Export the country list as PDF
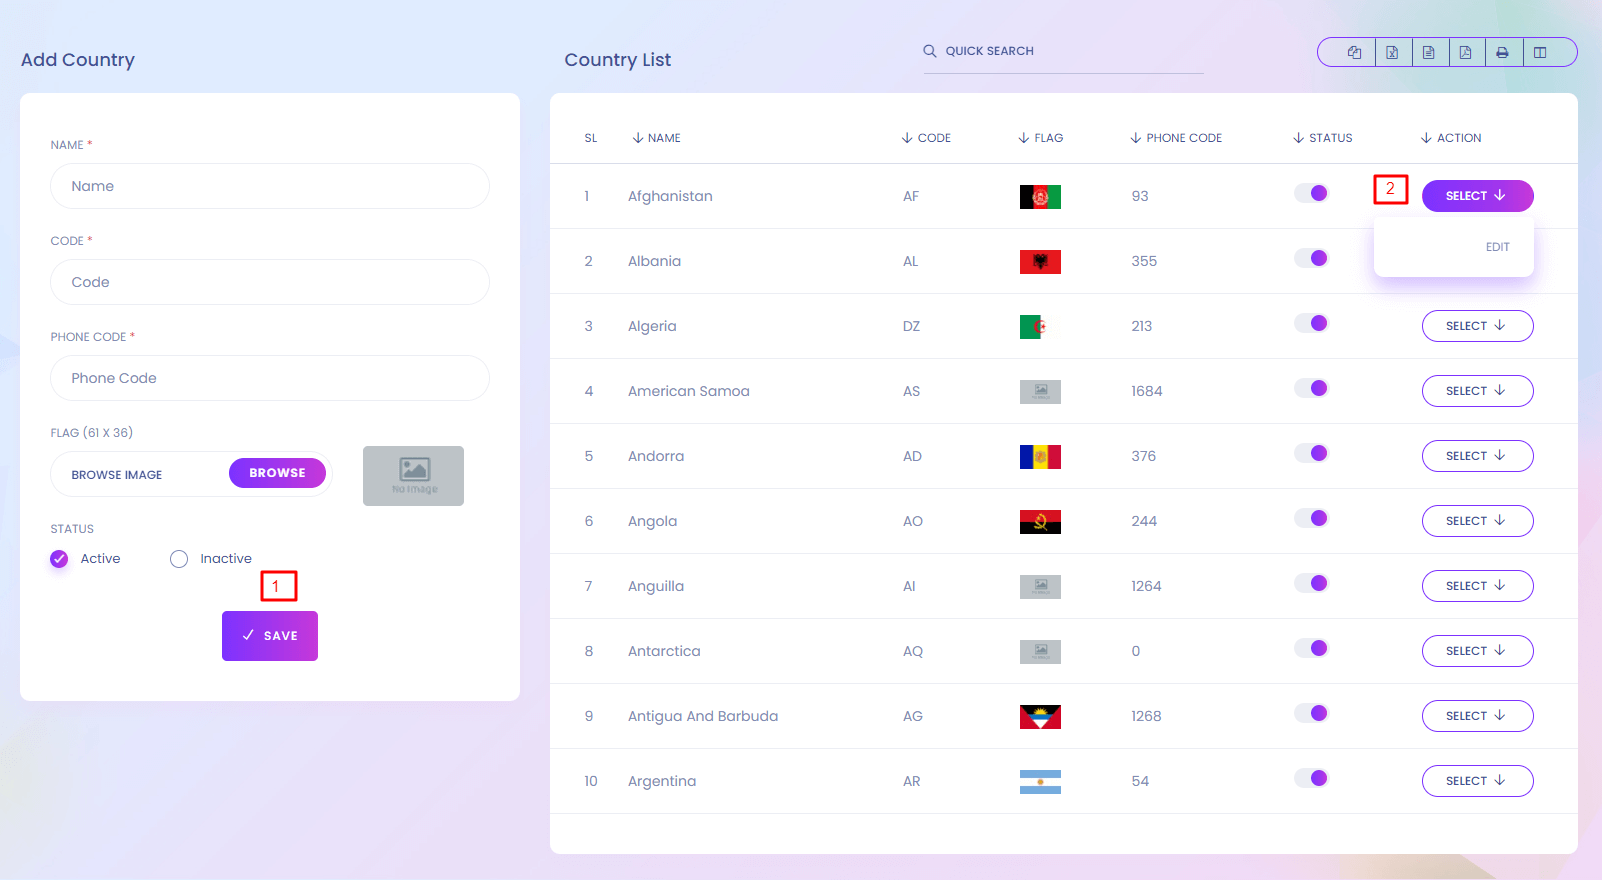 pos(1465,53)
